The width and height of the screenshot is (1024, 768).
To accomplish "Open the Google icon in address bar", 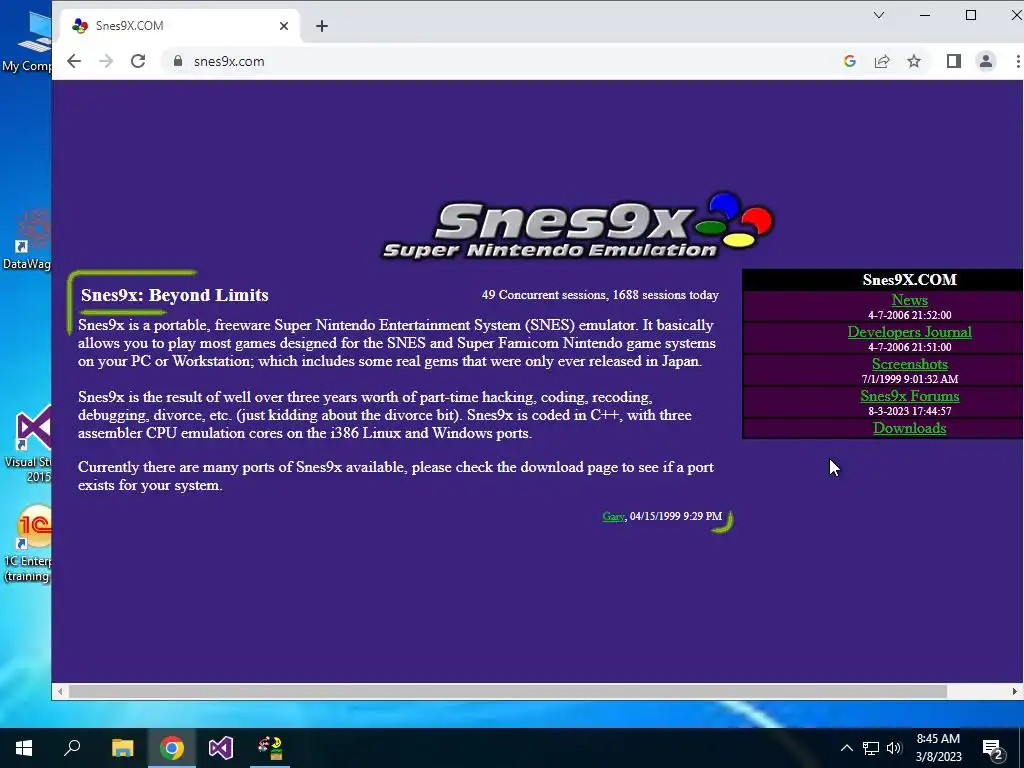I will click(x=850, y=61).
